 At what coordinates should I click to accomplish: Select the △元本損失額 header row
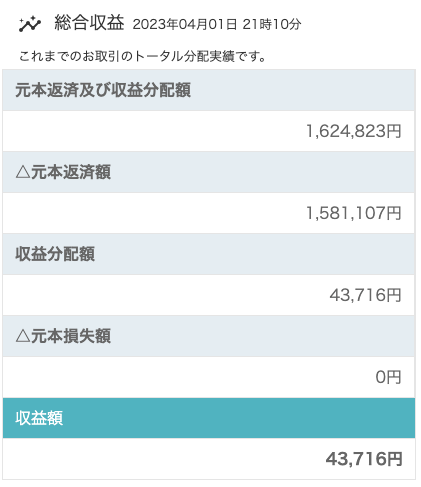coord(209,336)
